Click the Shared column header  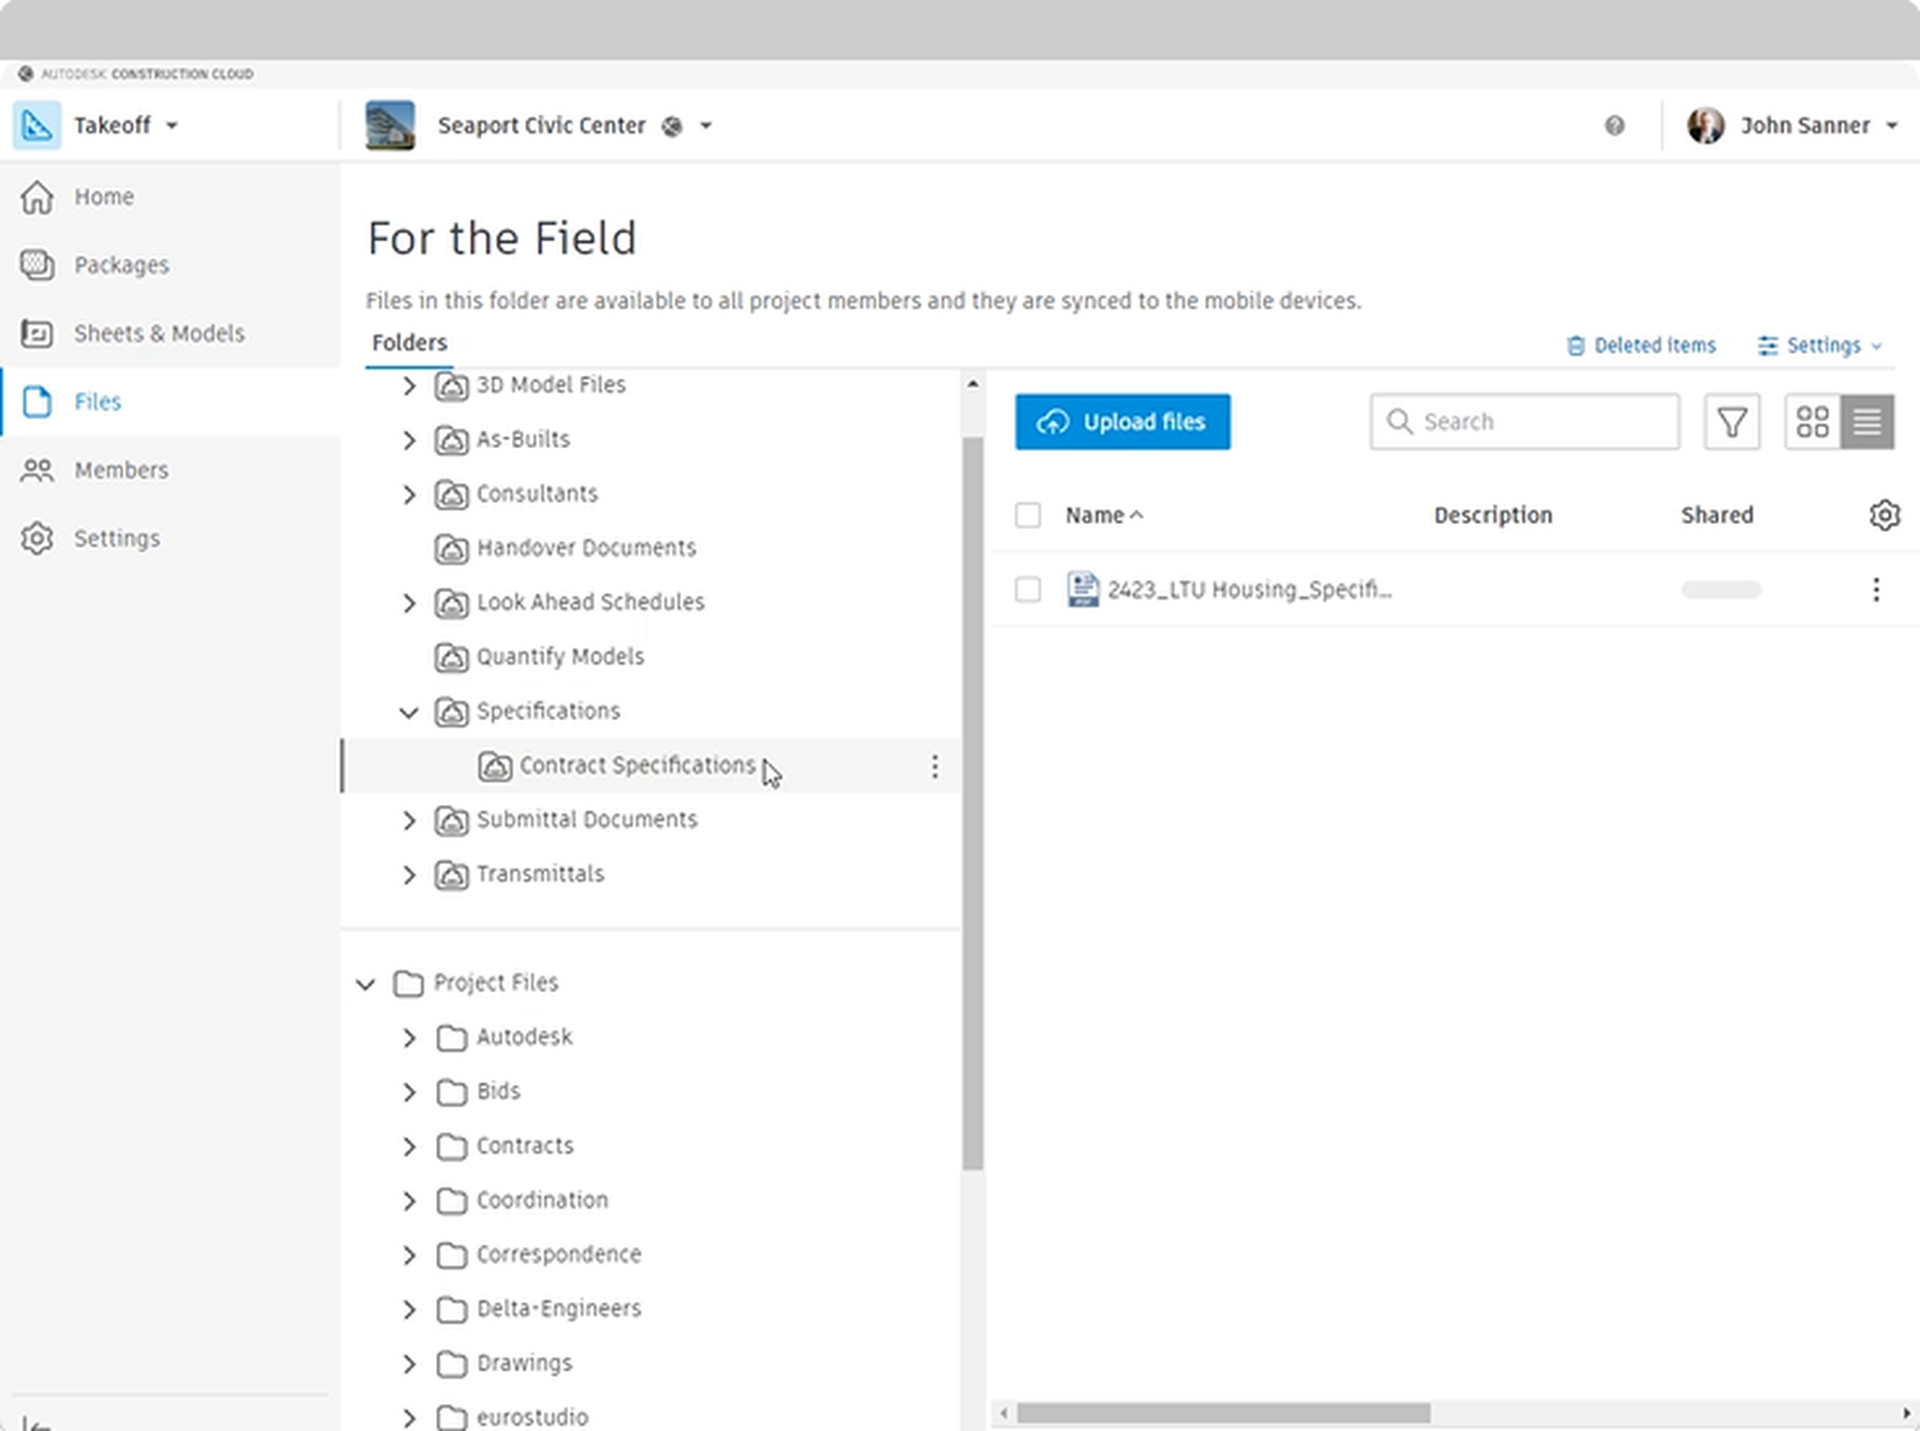pyautogui.click(x=1717, y=515)
